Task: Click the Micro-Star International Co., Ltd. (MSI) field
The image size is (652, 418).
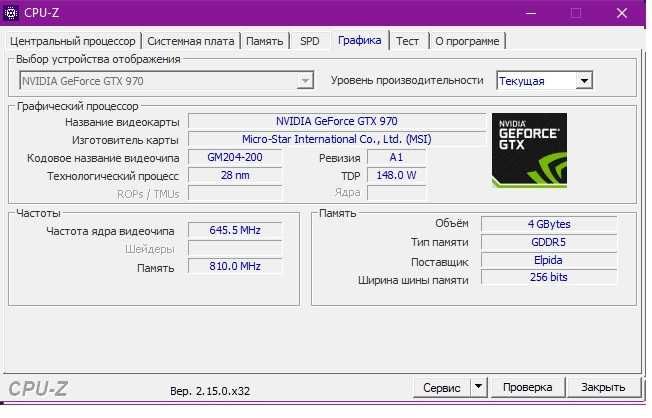Action: coord(337,139)
